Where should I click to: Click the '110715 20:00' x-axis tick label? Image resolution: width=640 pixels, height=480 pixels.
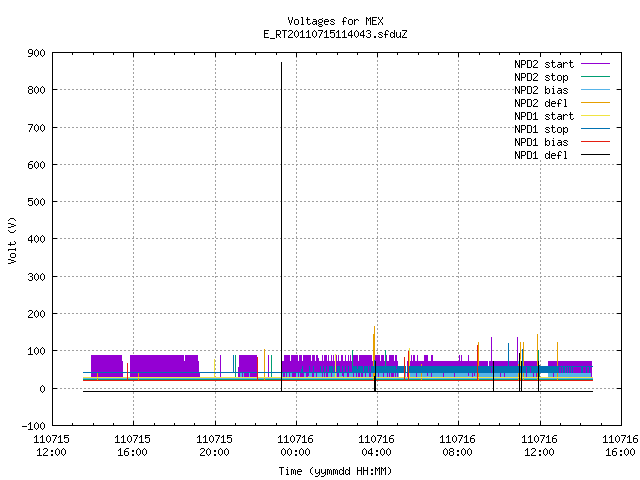214,446
